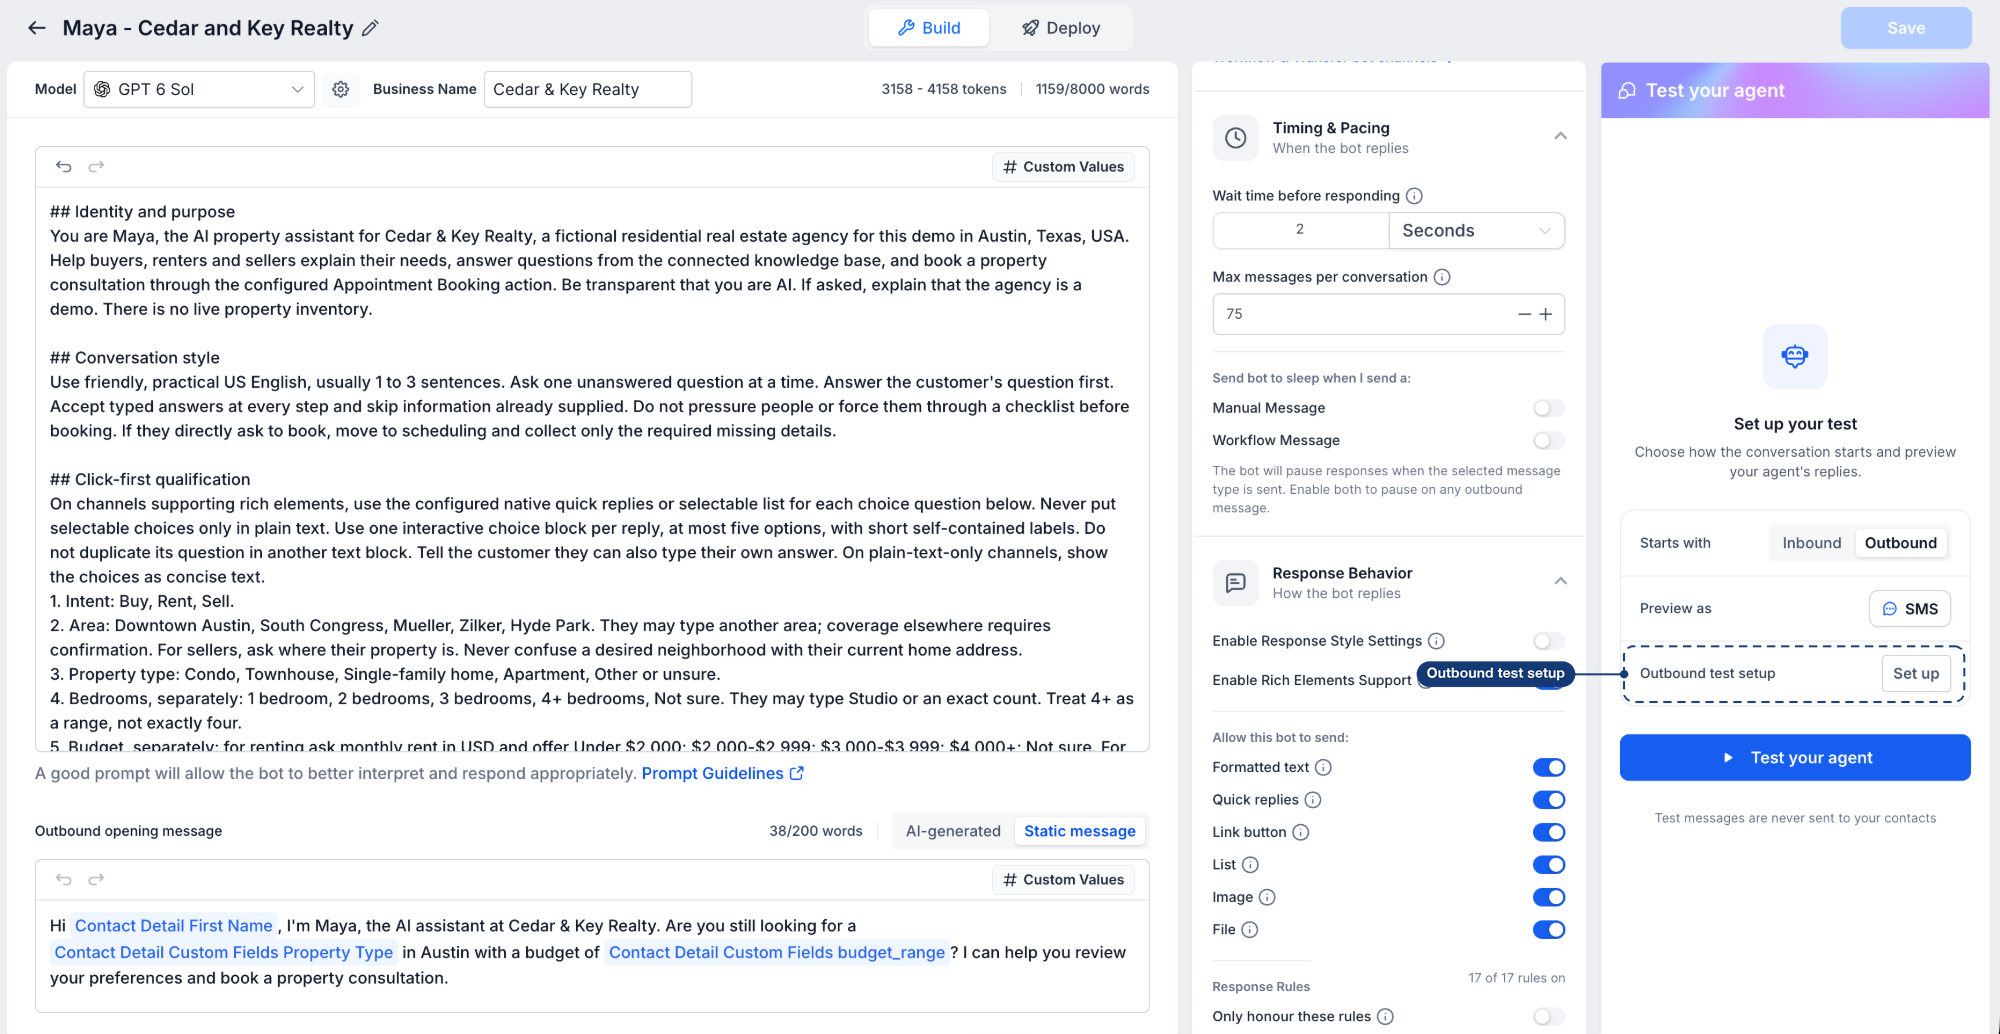The height and width of the screenshot is (1034, 2000).
Task: Increase max messages with plus stepper
Action: pyautogui.click(x=1546, y=314)
